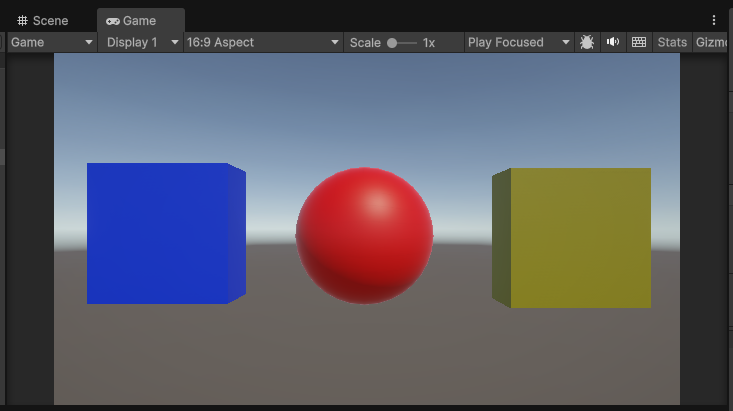
Task: Click the grid icon on the Scene tab
Action: (x=22, y=20)
